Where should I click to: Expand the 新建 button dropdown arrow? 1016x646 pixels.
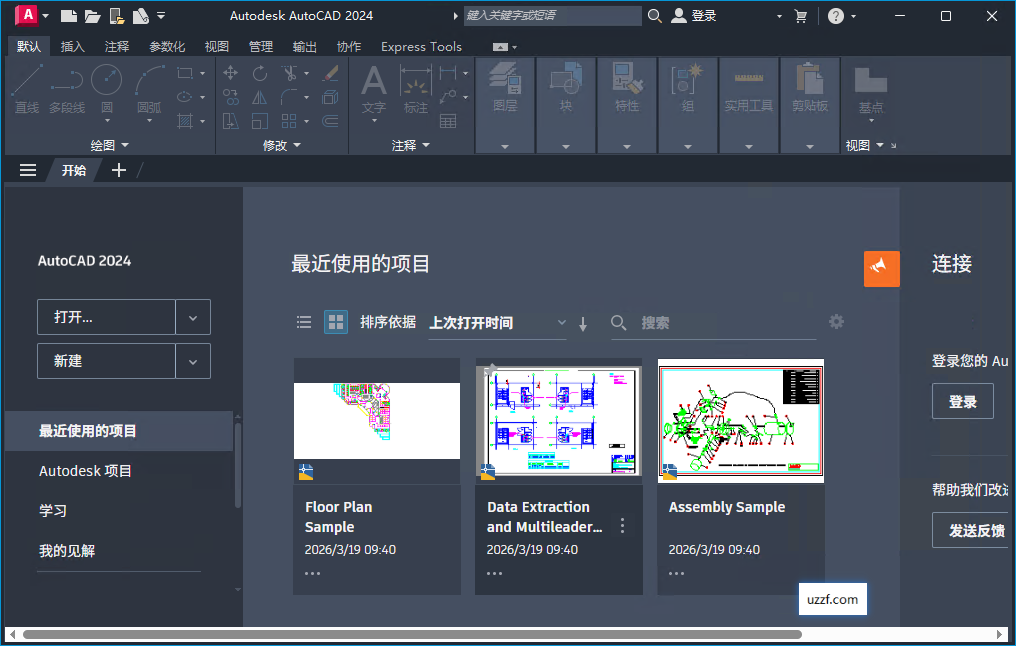point(192,361)
